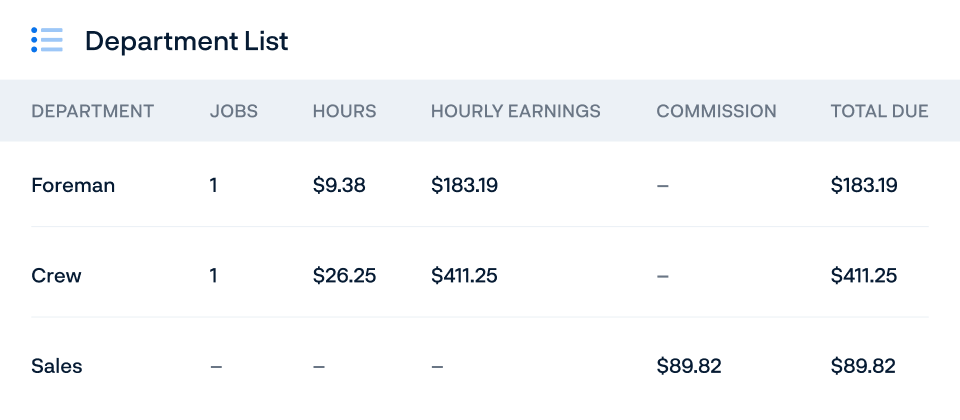Viewport: 960px width, 420px height.
Task: Sort by the DEPARTMENT column header
Action: click(92, 111)
